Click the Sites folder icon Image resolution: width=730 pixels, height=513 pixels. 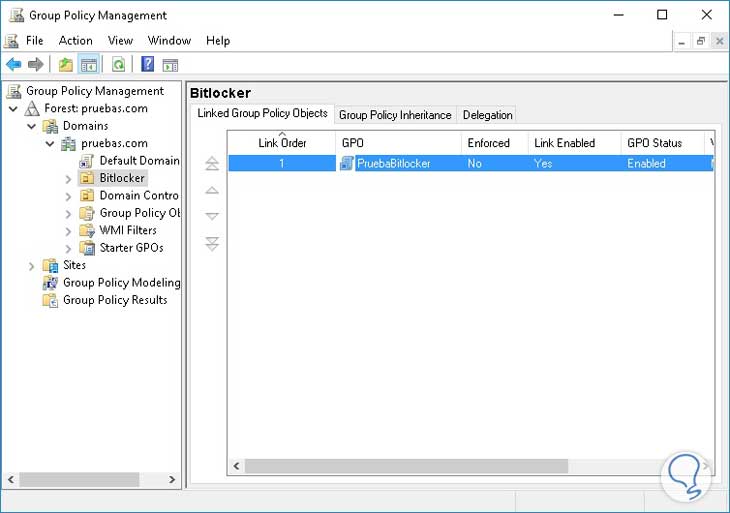(50, 265)
